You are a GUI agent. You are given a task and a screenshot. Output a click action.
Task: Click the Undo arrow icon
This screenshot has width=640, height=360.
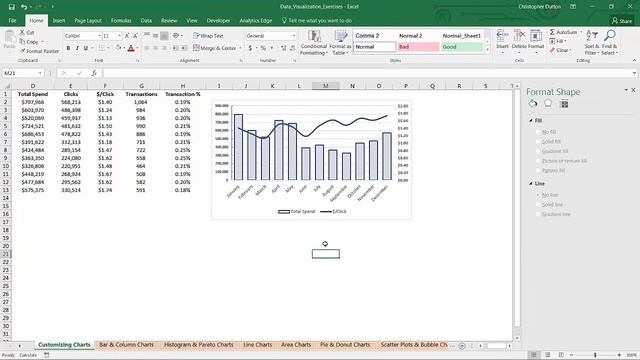click(24, 7)
